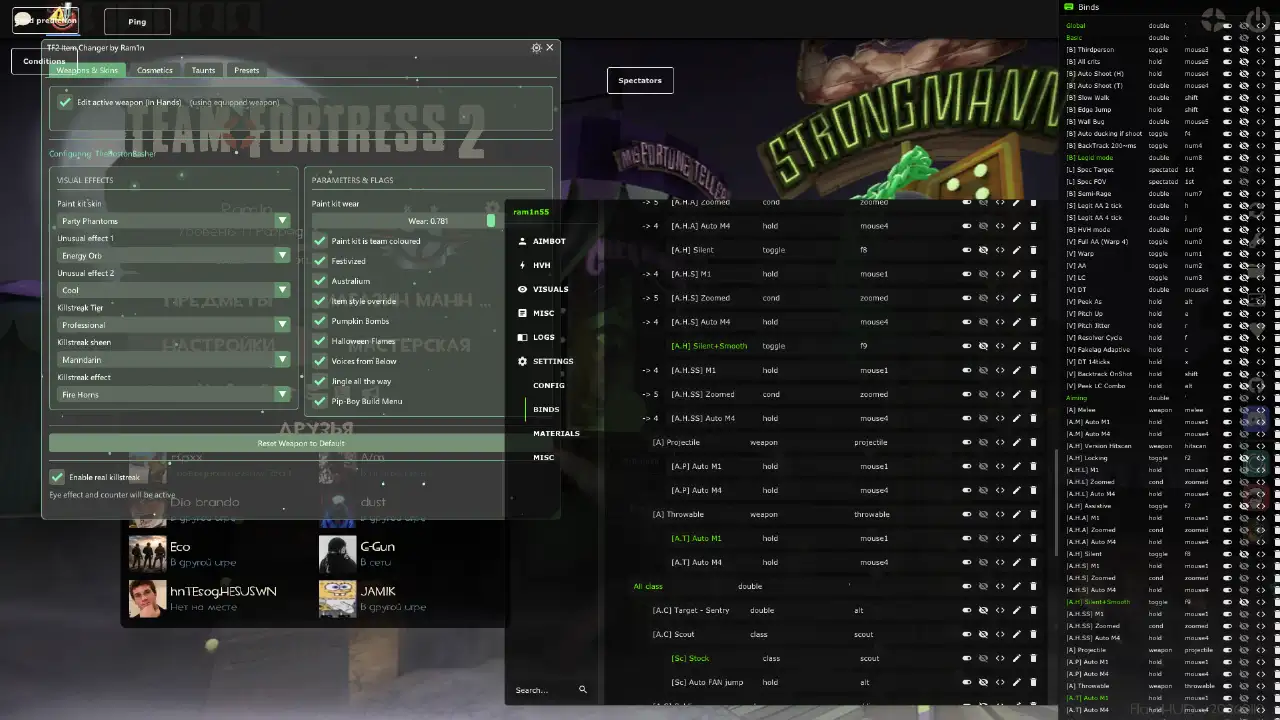The width and height of the screenshot is (1280, 720).
Task: Uncheck Enable real killstreak
Action: [57, 477]
